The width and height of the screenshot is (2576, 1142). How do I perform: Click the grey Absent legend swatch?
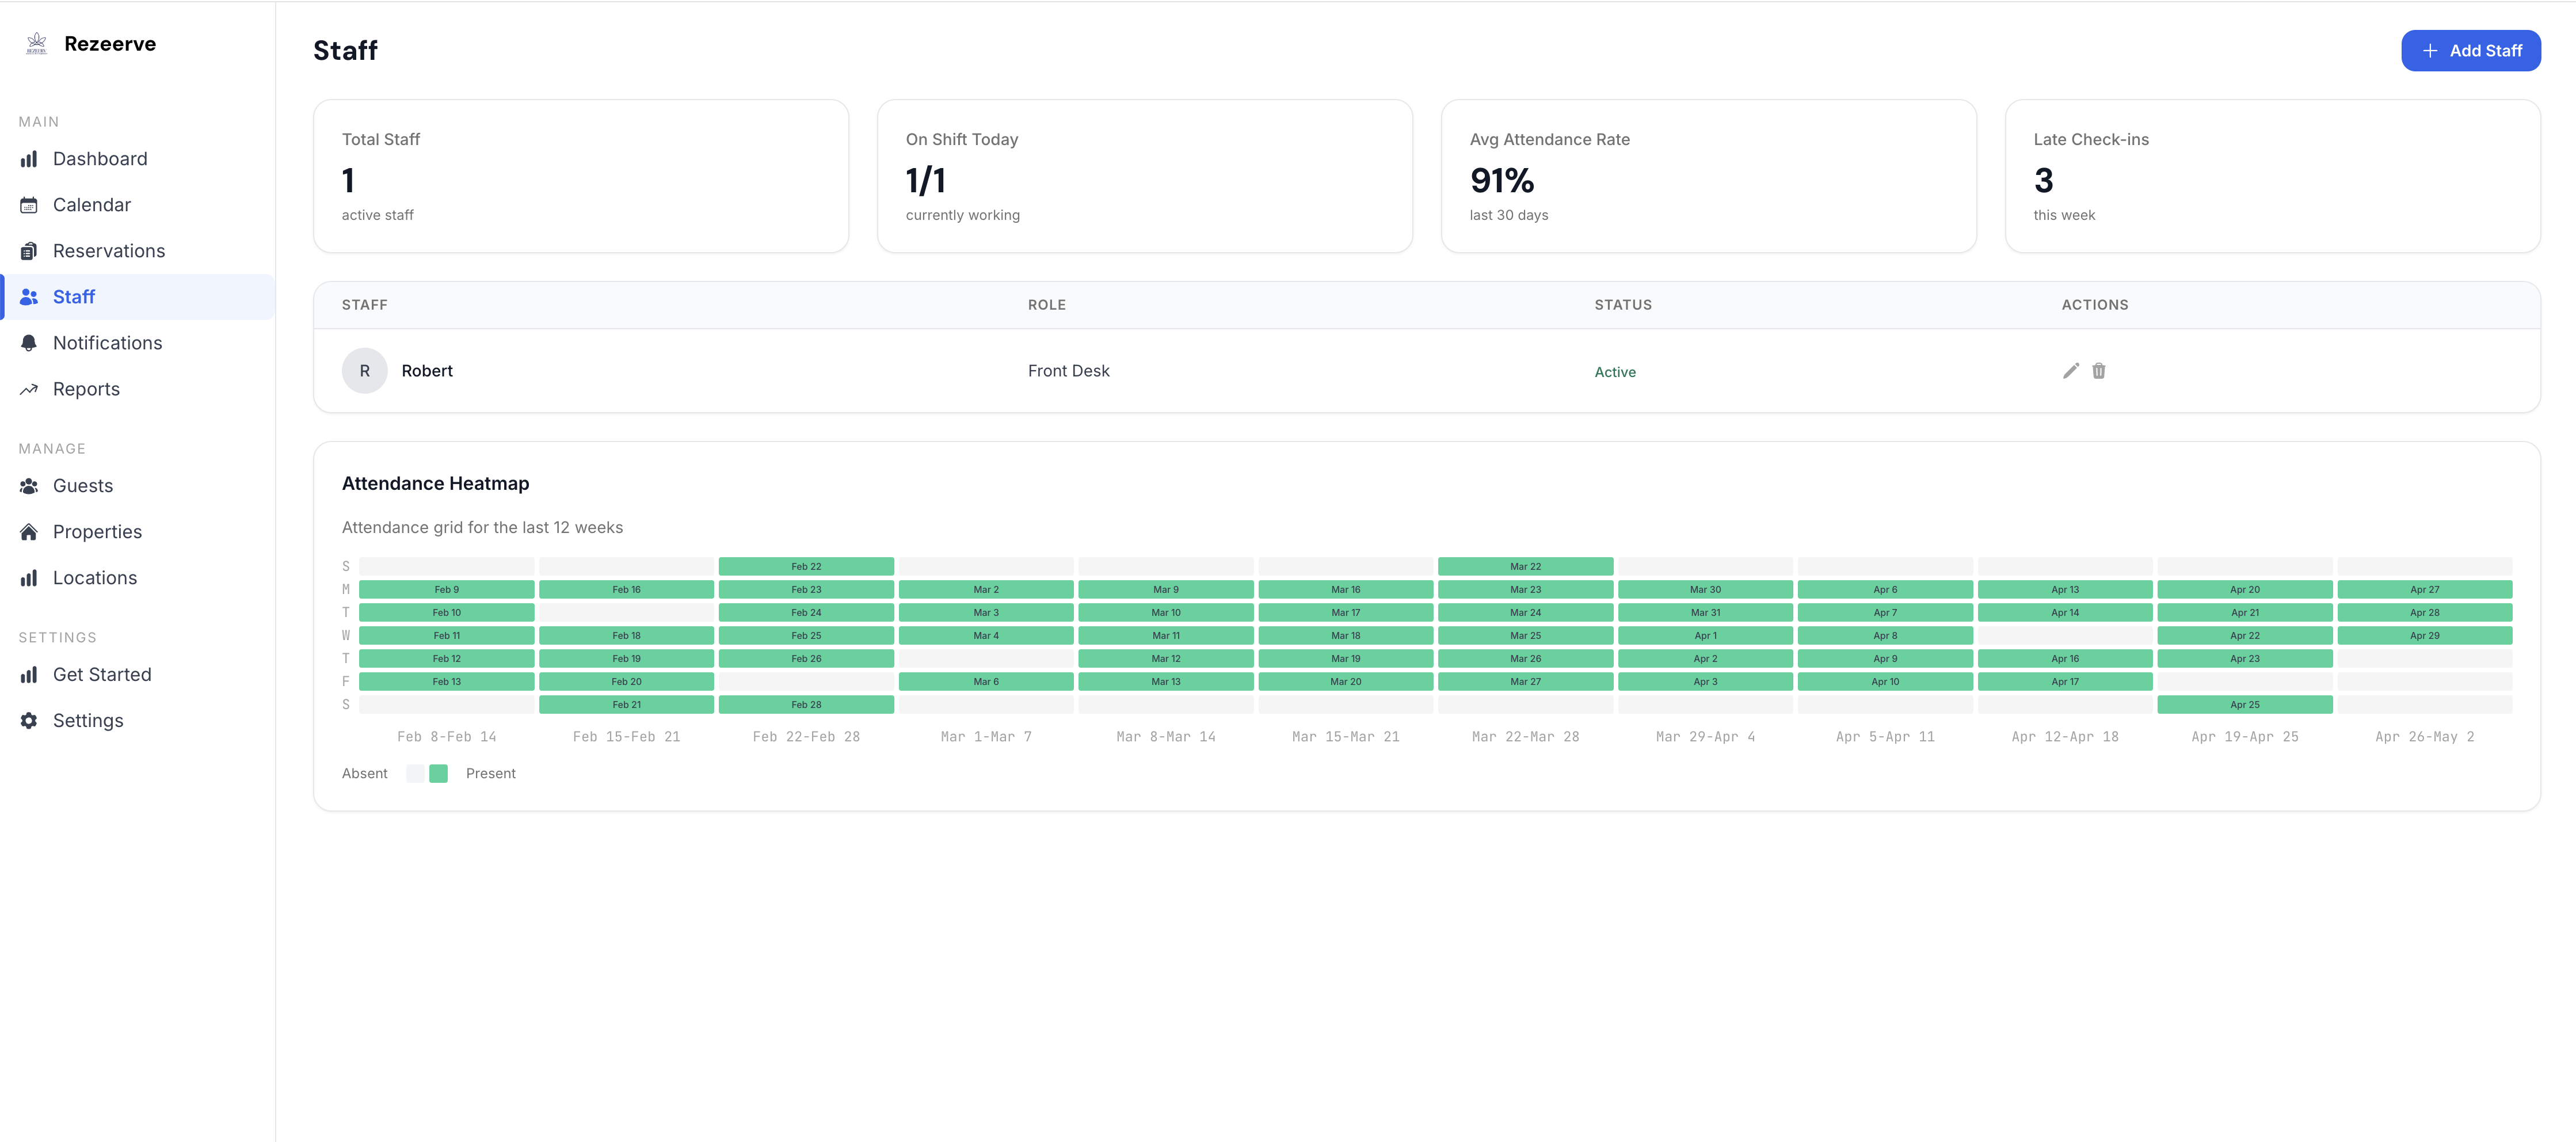(415, 773)
